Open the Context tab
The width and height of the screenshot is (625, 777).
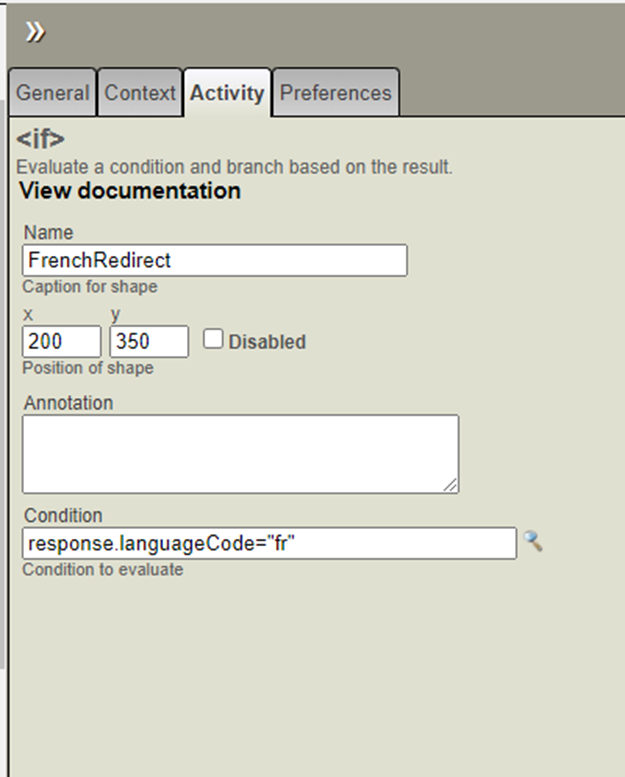pyautogui.click(x=140, y=93)
